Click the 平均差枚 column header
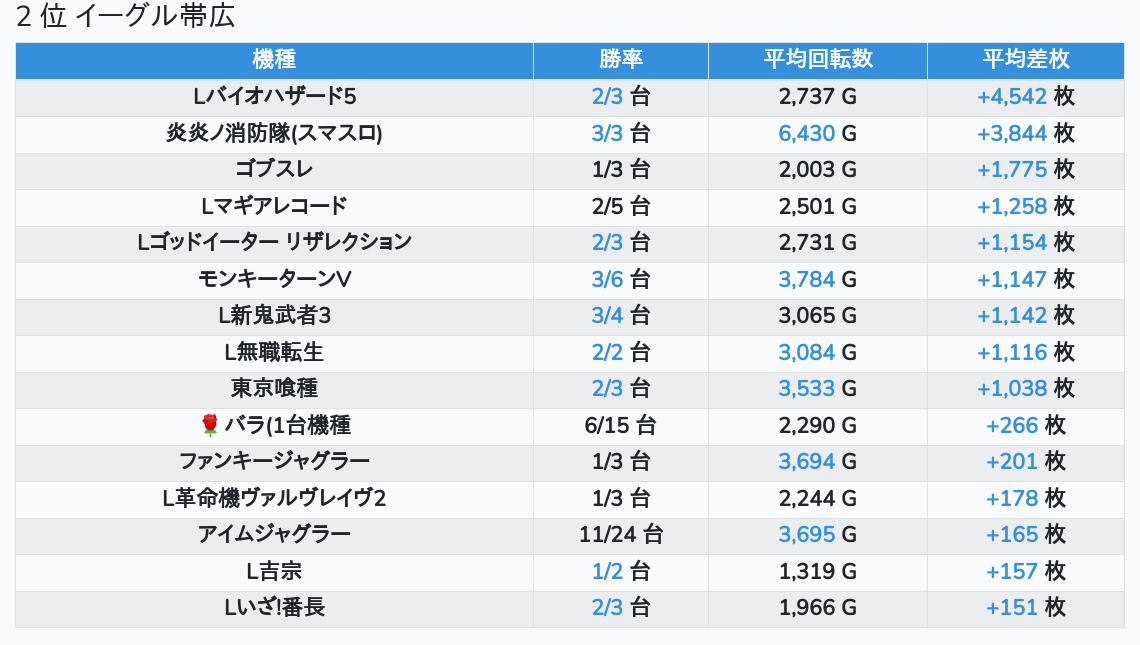This screenshot has height=645, width=1140. point(1025,59)
